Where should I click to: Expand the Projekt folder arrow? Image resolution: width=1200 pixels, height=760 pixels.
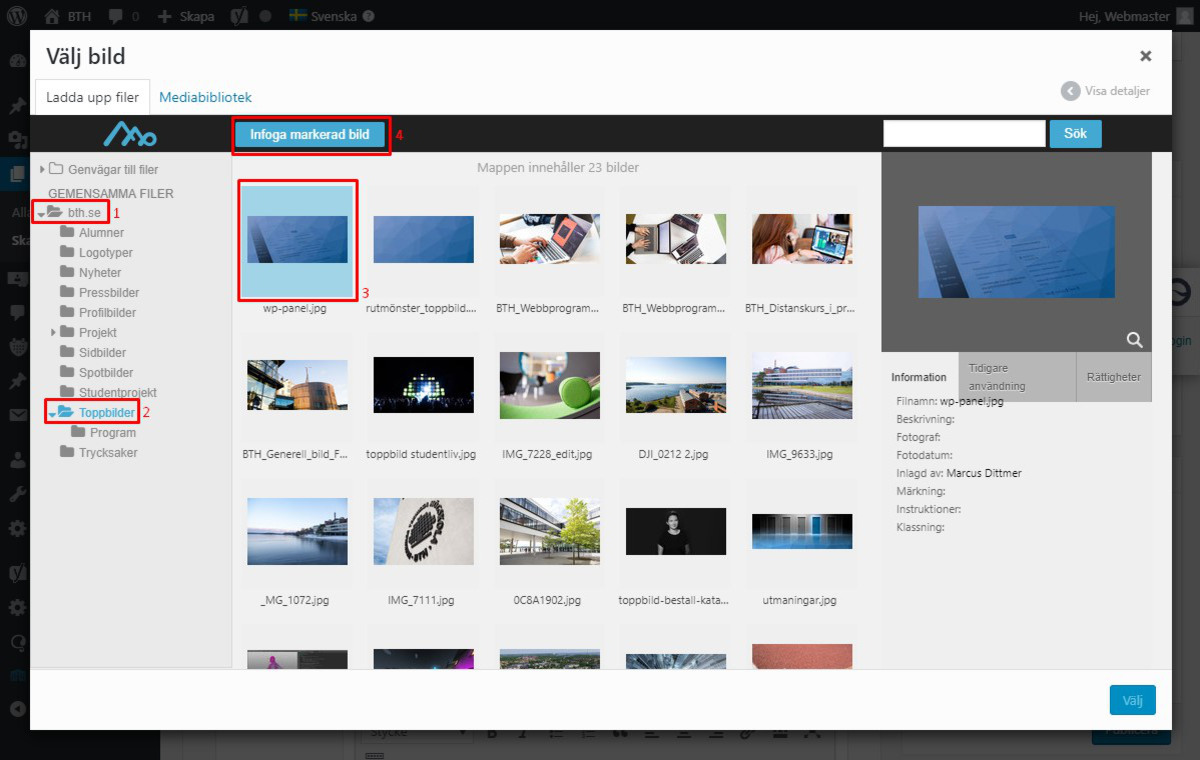tap(53, 332)
